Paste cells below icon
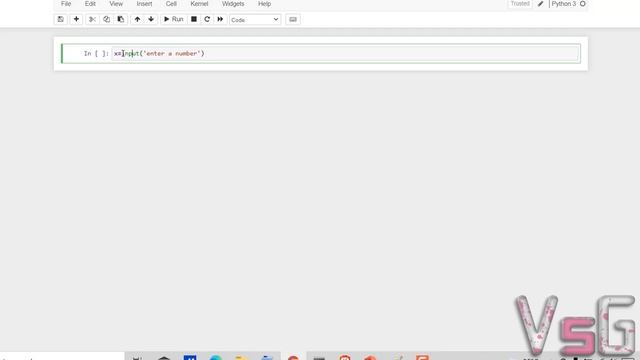This screenshot has width=640, height=360. pos(121,19)
